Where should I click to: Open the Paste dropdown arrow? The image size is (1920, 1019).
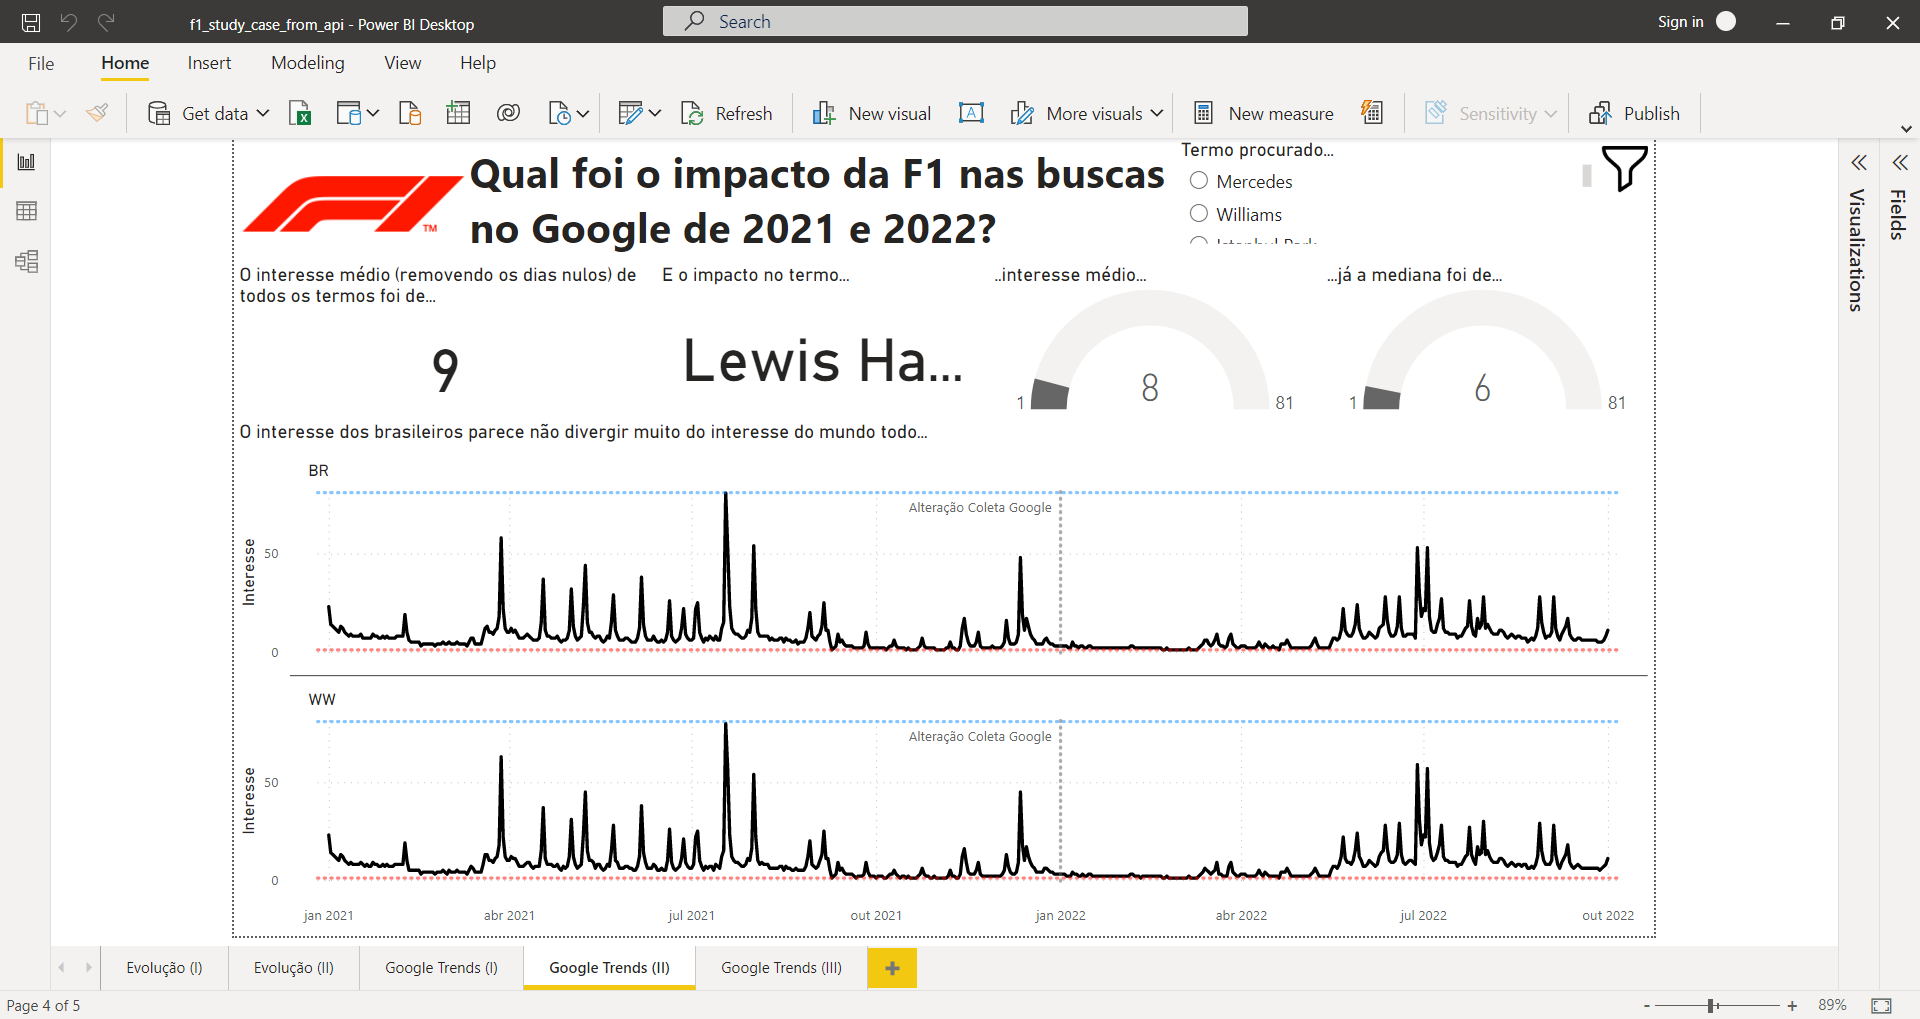[x=60, y=113]
